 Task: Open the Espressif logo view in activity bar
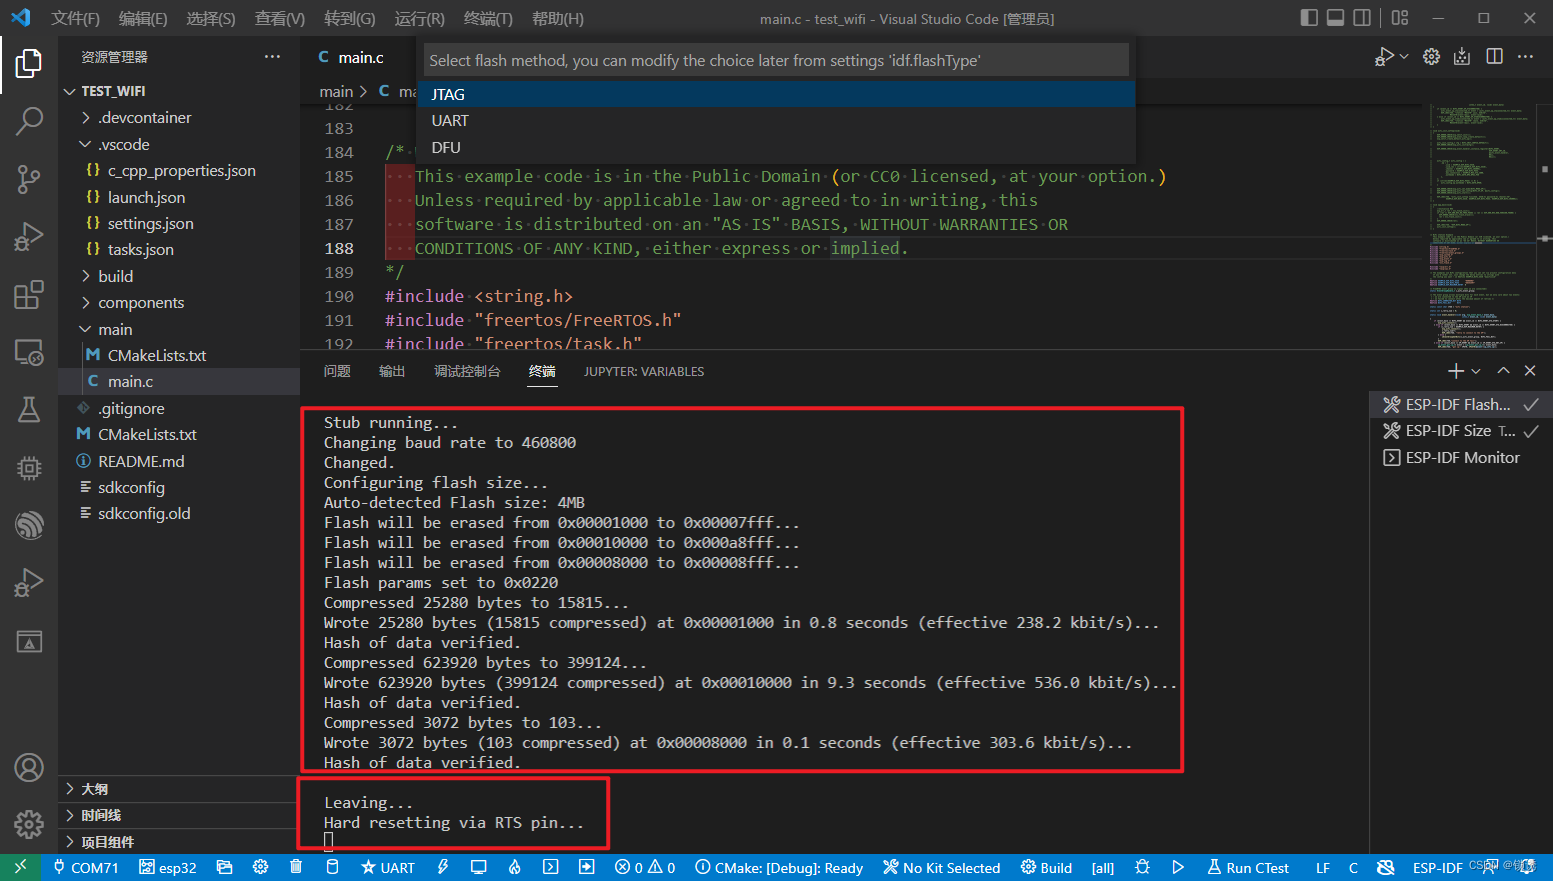point(29,524)
